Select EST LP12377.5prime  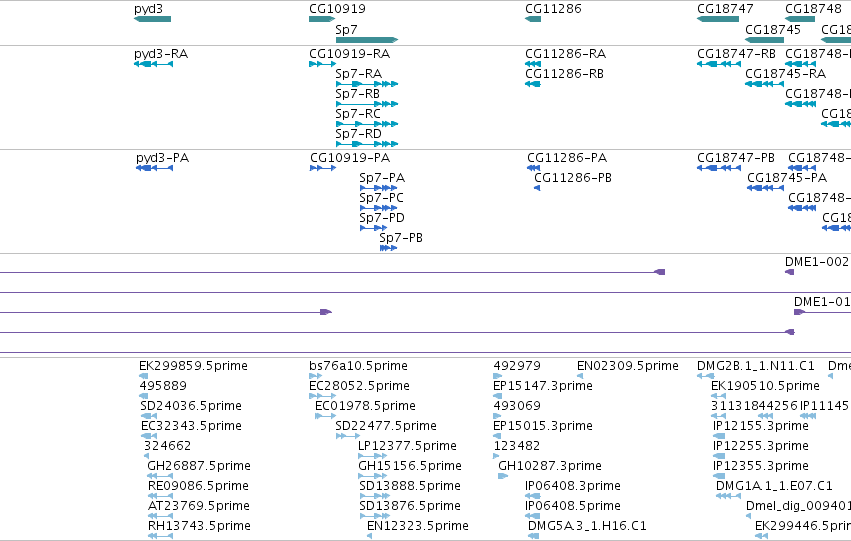click(372, 456)
